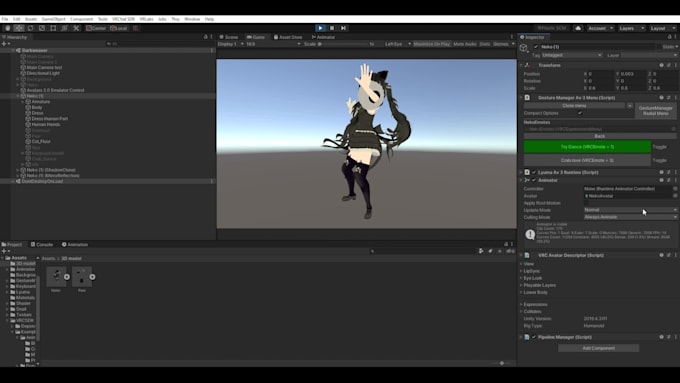Select the Scale tool in toolbar
The height and width of the screenshot is (383, 680).
click(42, 28)
